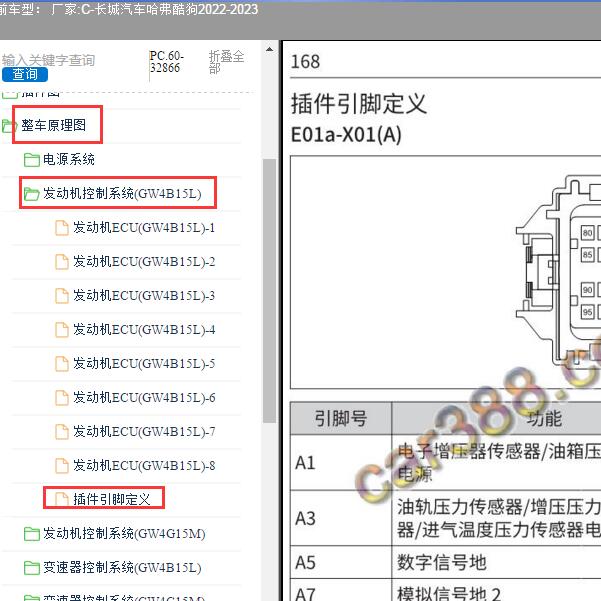Select pin cell A7

point(341,590)
